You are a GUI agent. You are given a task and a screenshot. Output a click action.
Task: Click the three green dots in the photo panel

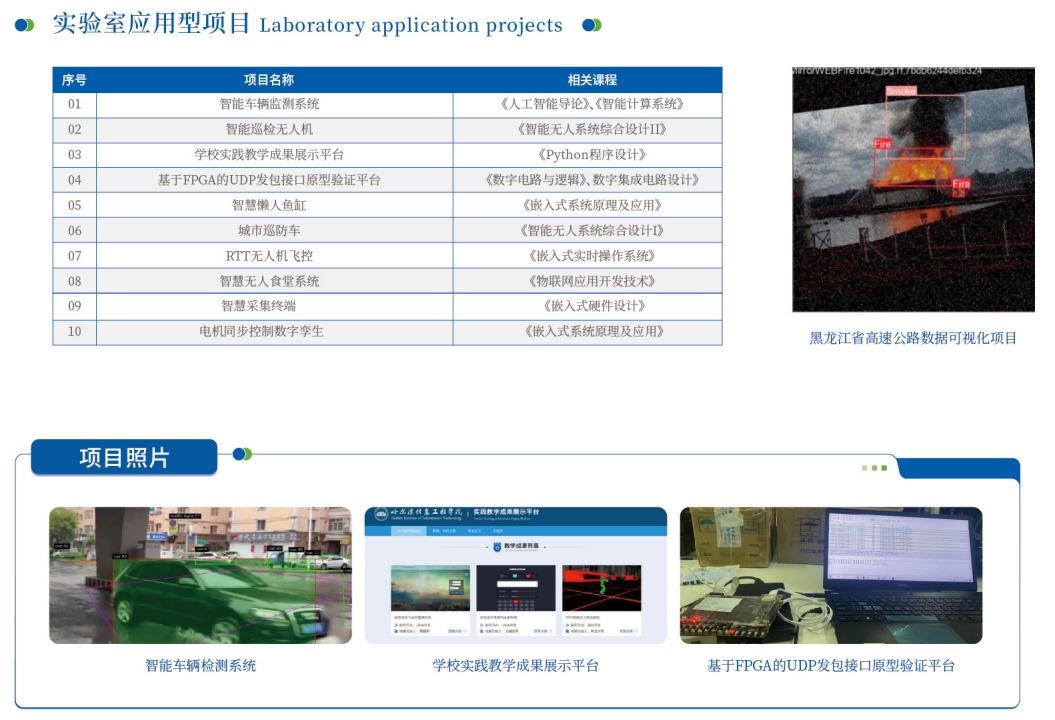(874, 468)
